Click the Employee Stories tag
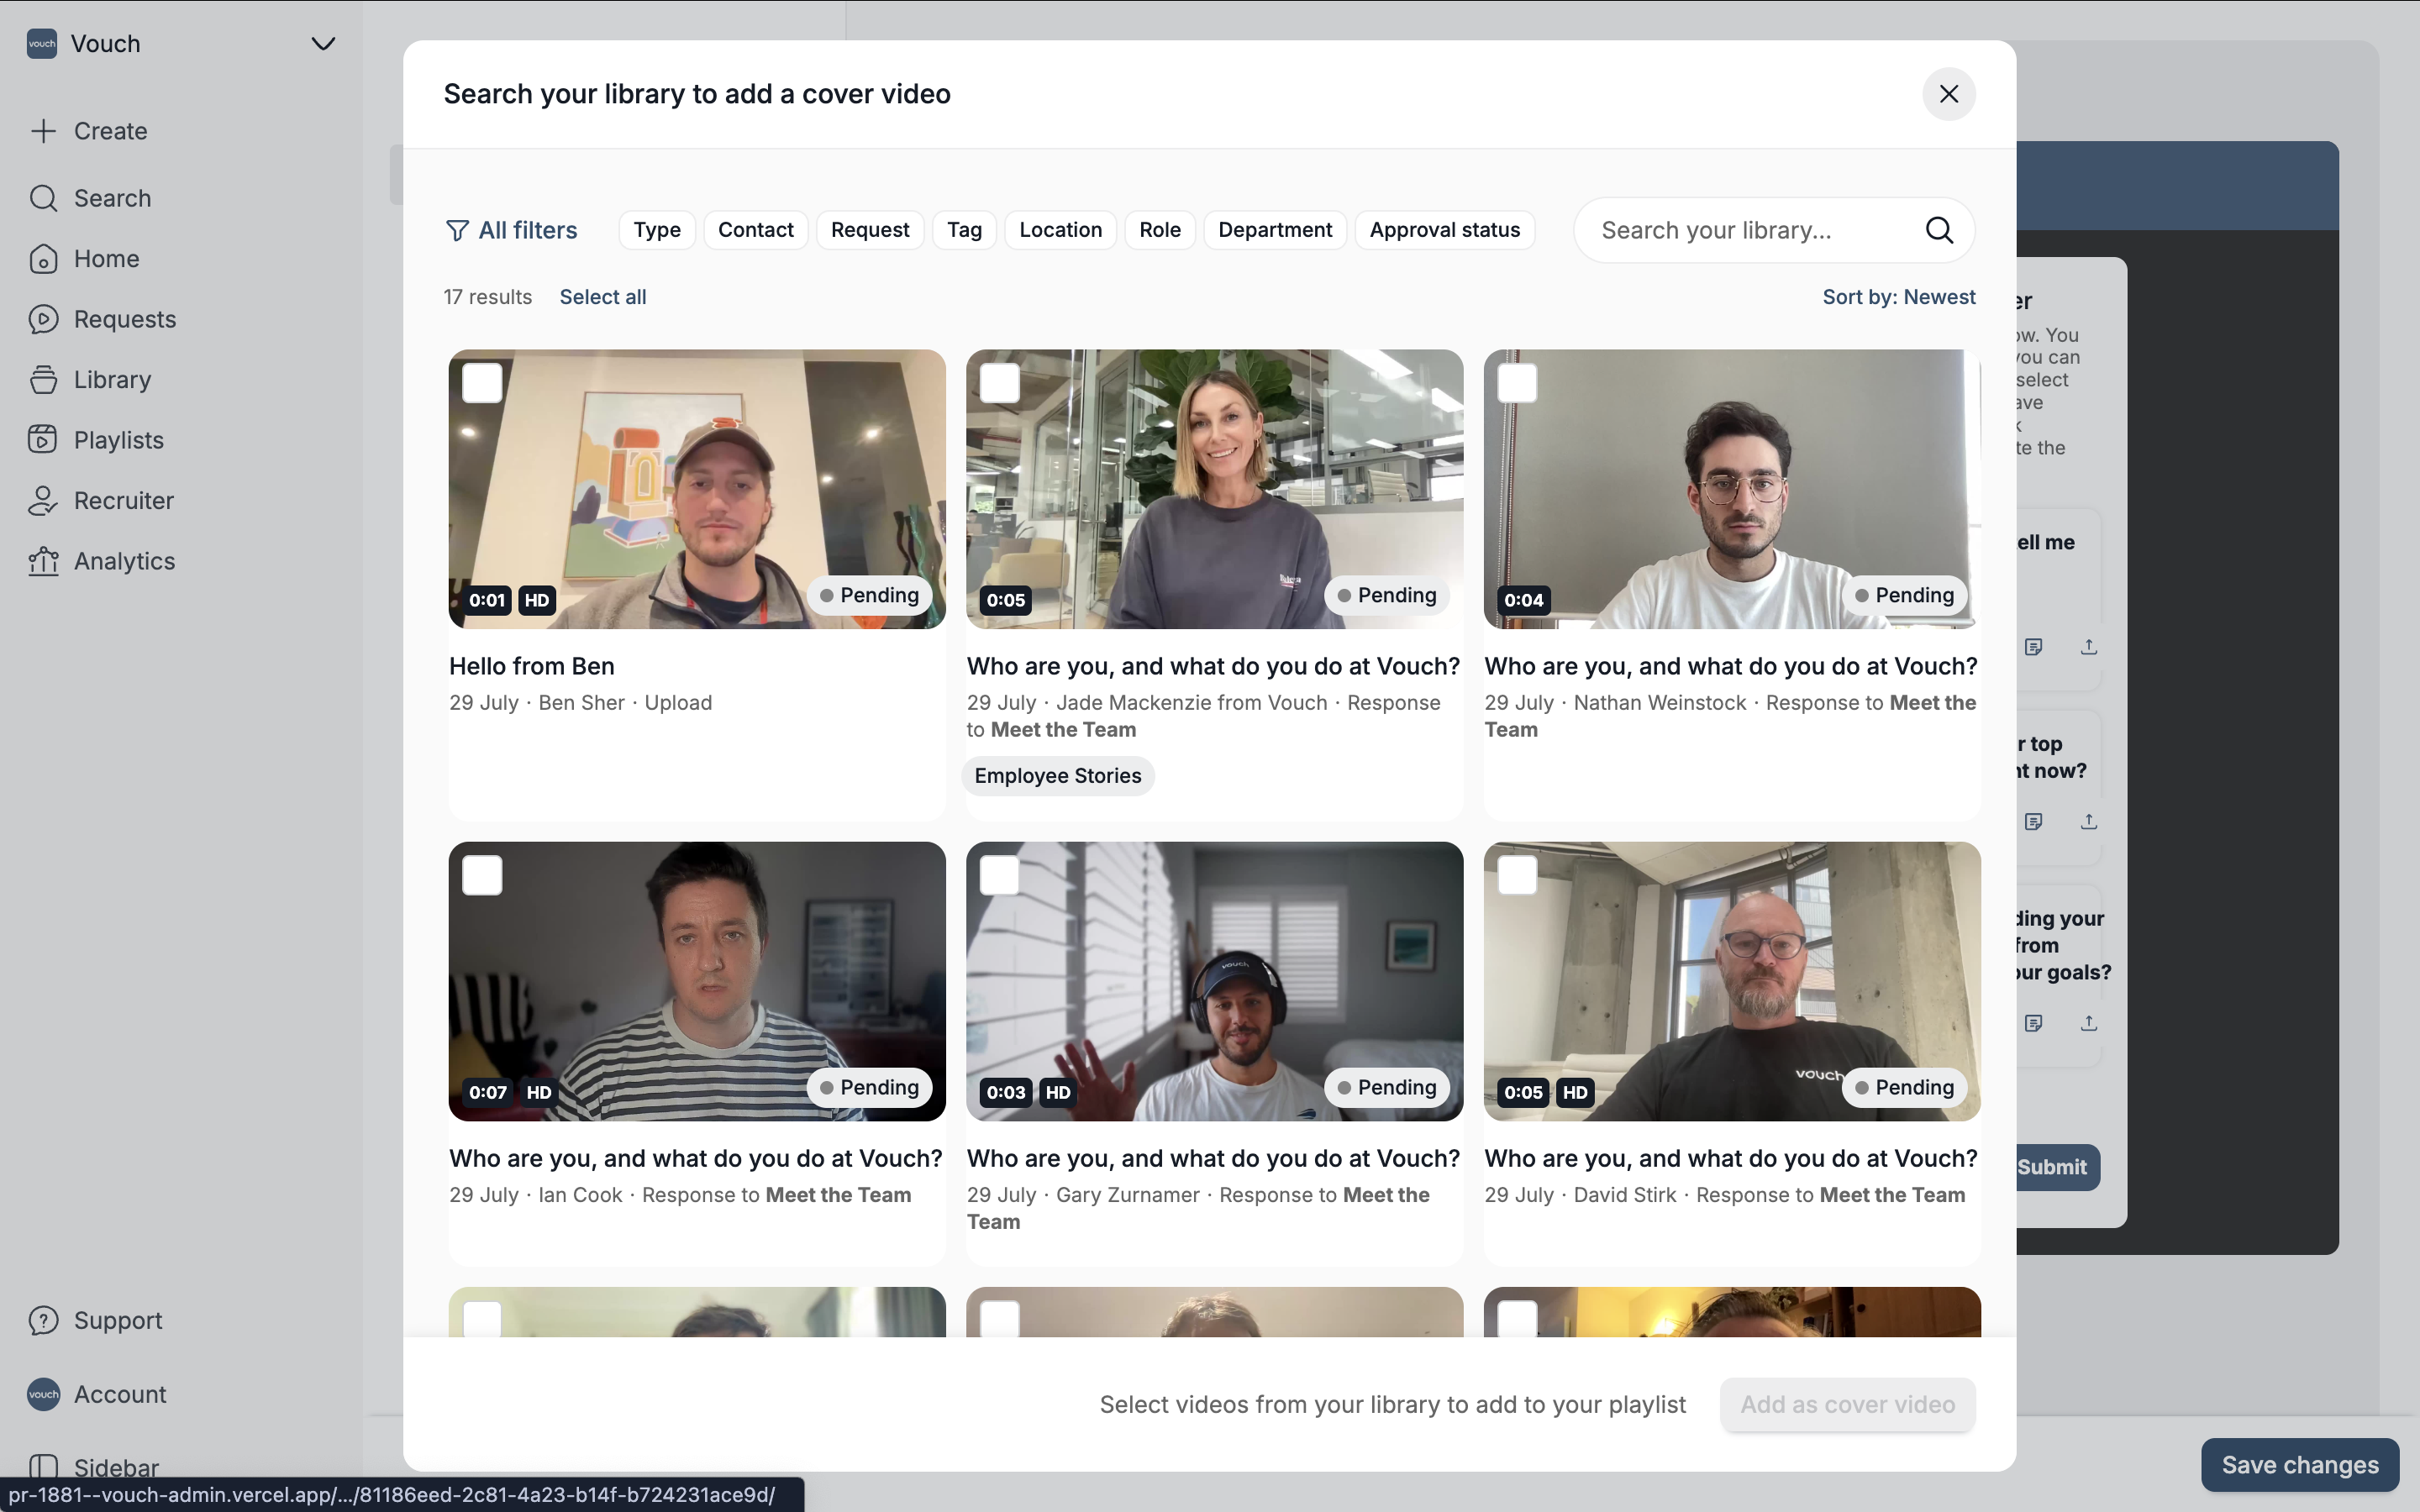 click(x=1058, y=776)
